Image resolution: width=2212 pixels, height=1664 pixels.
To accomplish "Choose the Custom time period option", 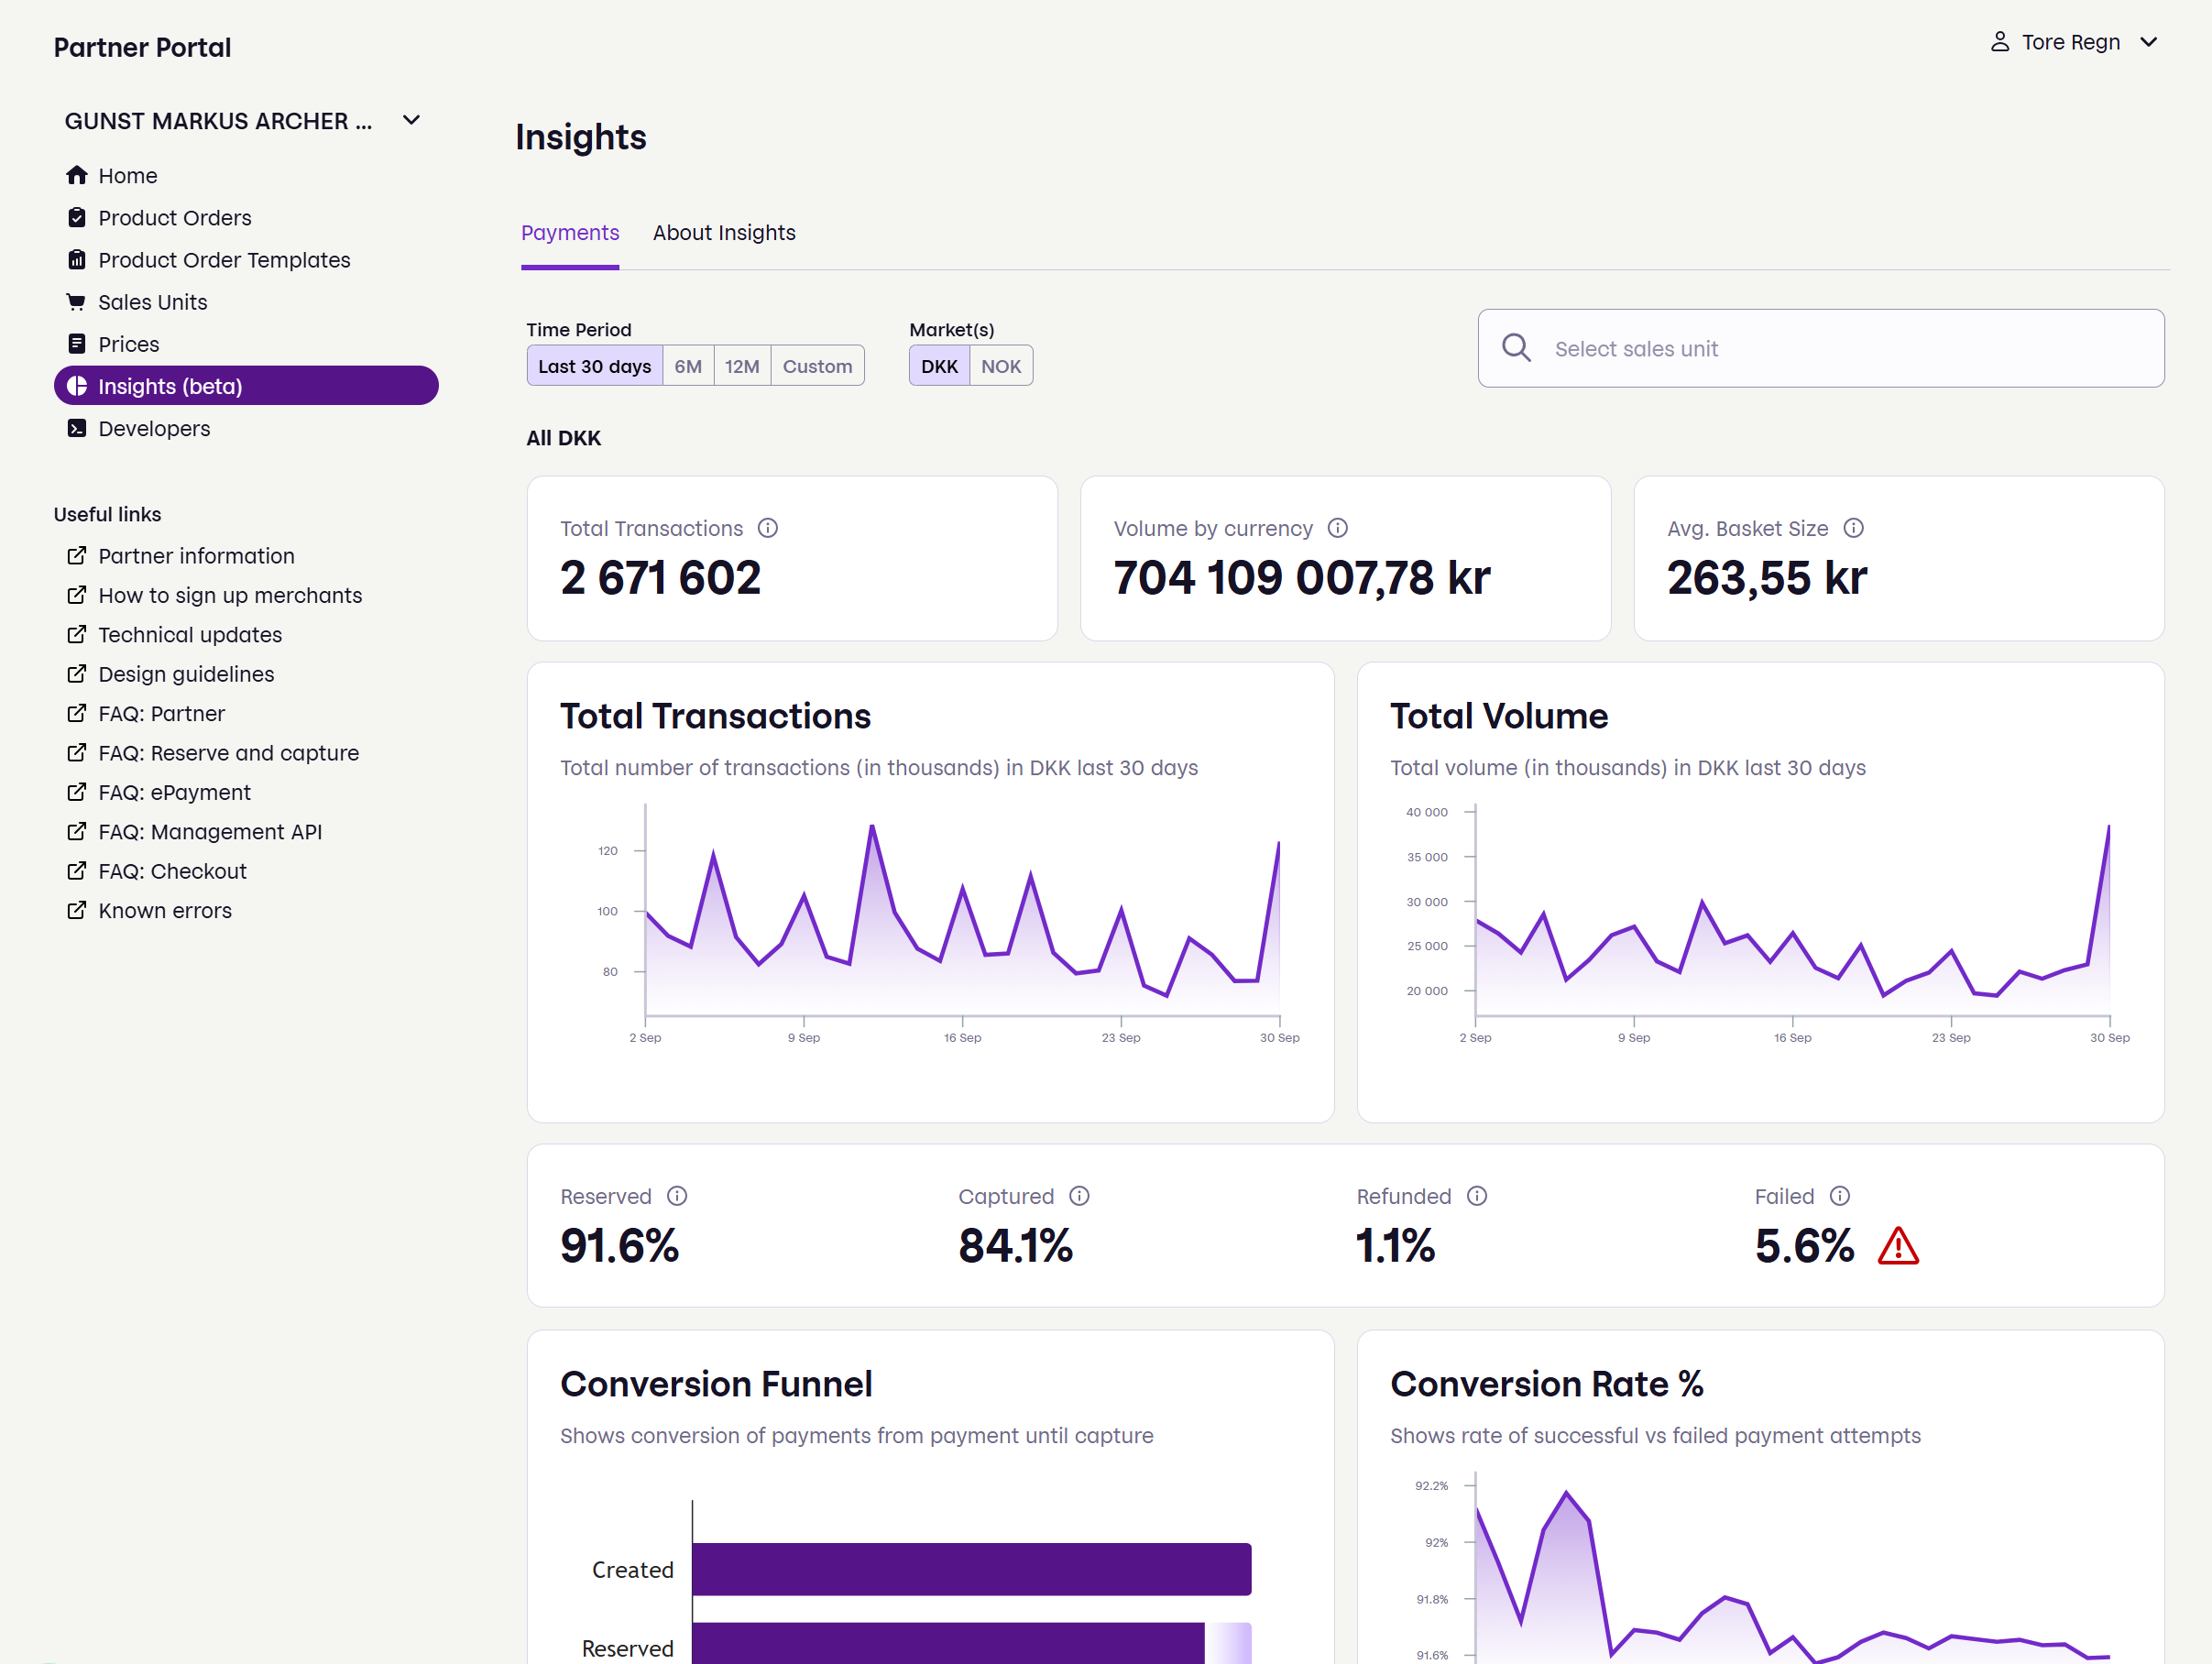I will click(x=817, y=366).
